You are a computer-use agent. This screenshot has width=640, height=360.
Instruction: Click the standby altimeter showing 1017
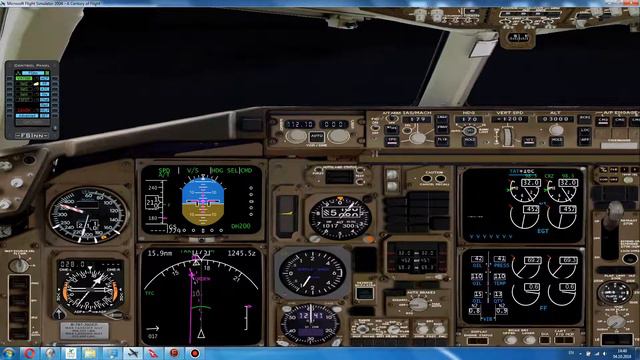(x=340, y=218)
